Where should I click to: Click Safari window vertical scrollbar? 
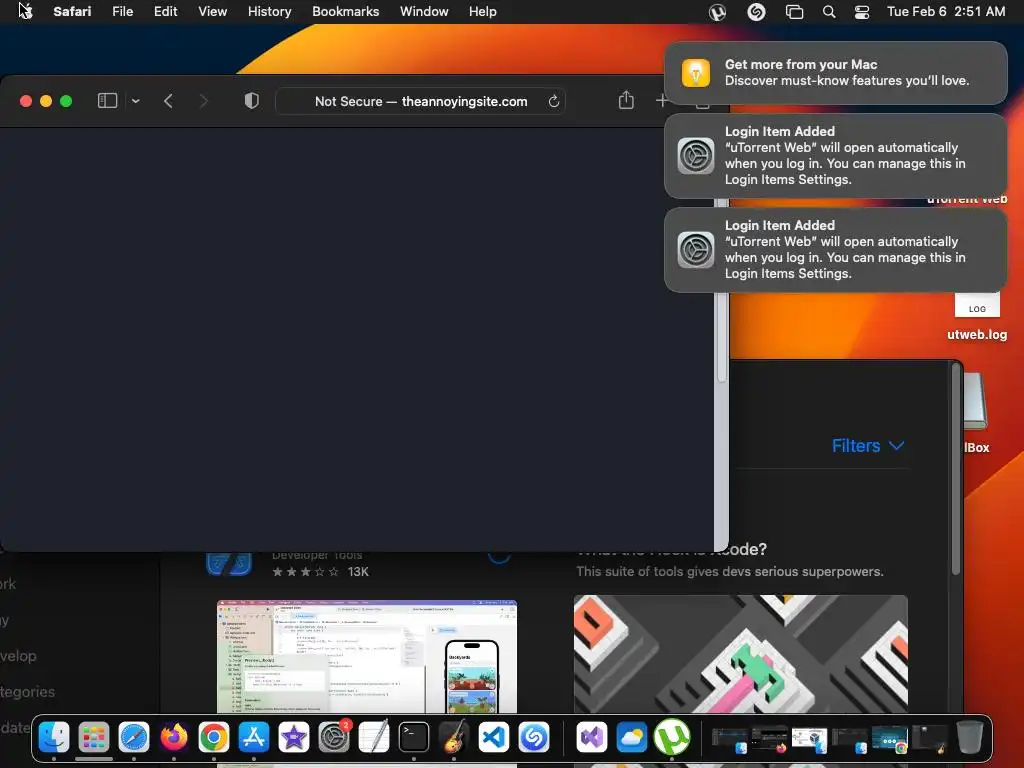722,336
